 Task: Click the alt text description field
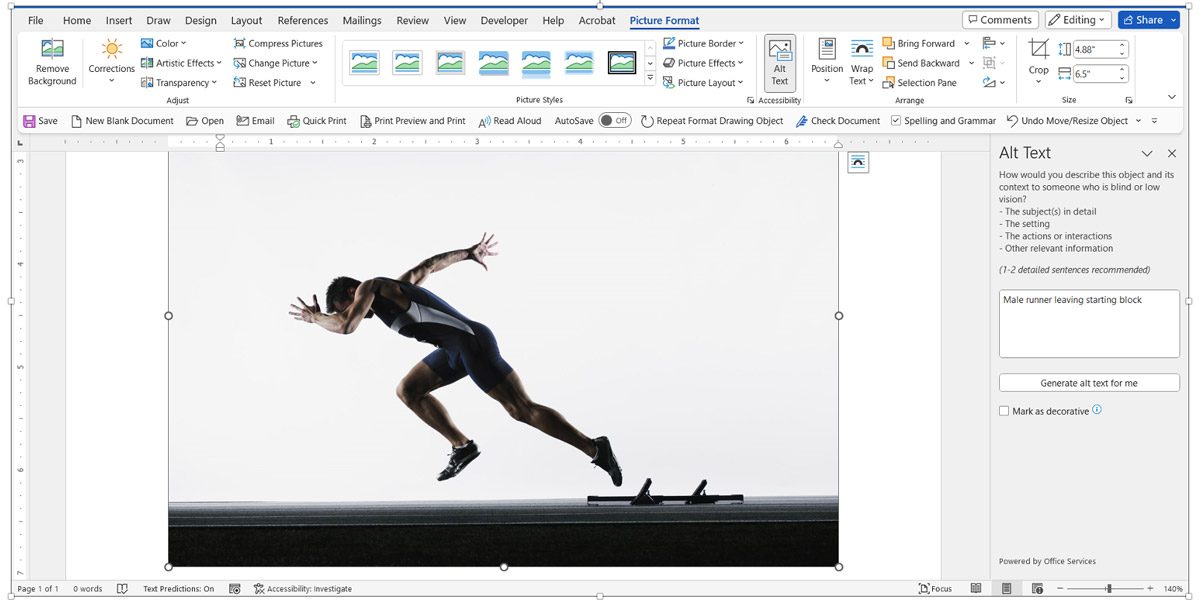[x=1088, y=324]
